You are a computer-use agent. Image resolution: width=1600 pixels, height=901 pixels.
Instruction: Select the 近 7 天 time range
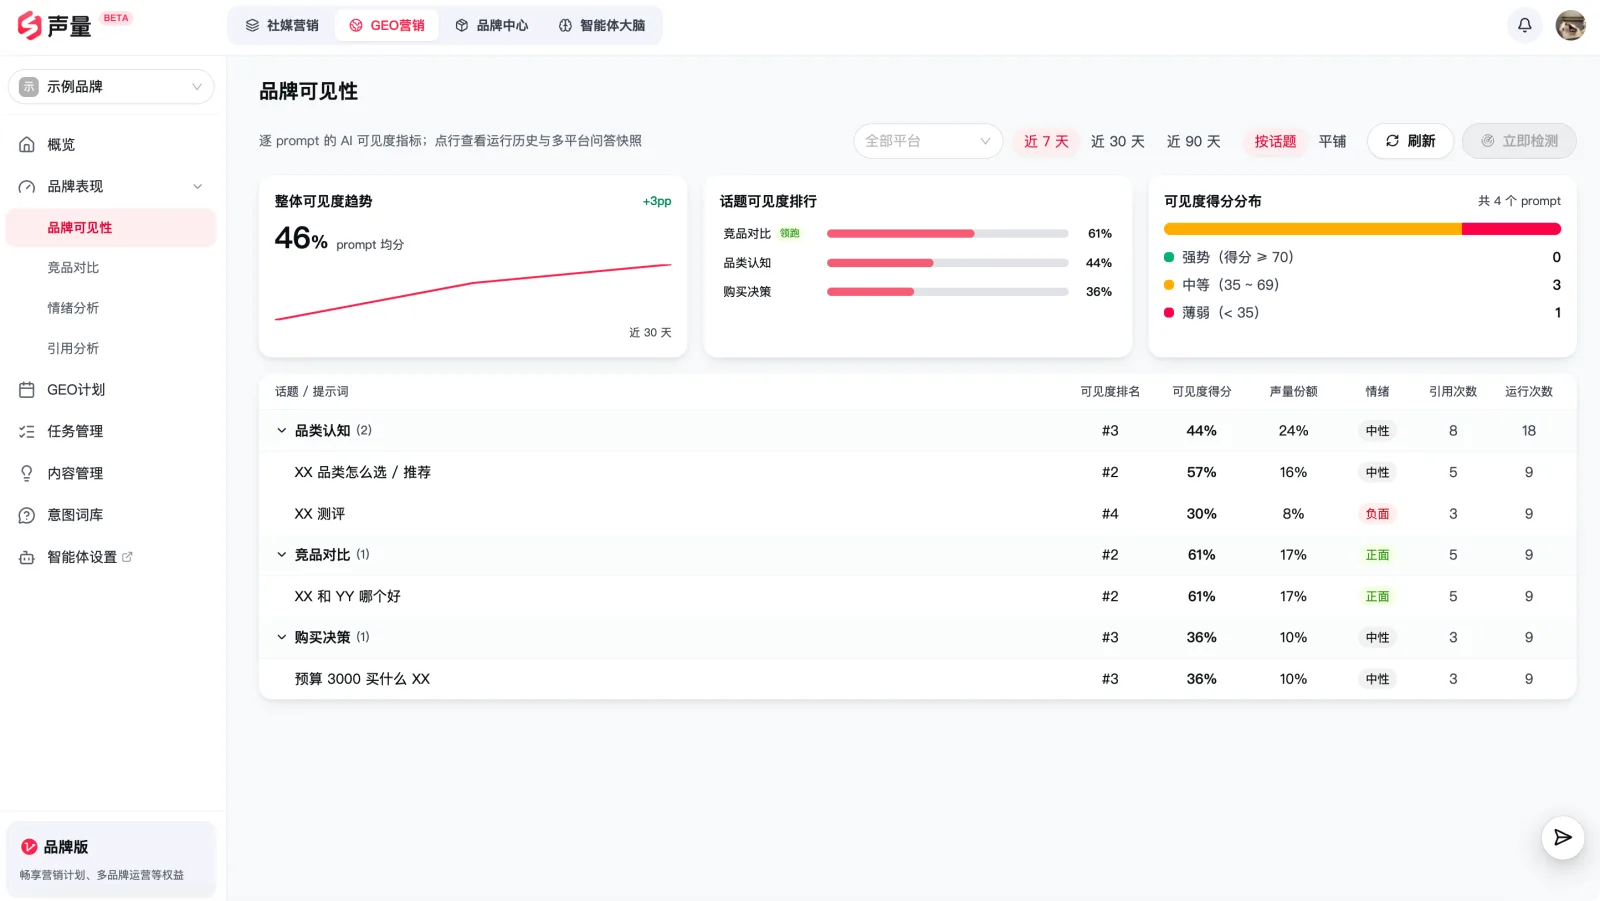point(1046,142)
